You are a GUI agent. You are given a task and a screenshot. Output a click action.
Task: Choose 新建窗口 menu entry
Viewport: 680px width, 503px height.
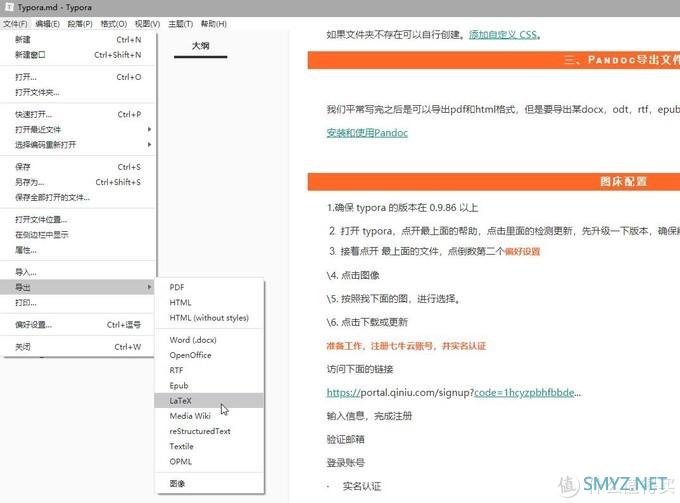78,55
